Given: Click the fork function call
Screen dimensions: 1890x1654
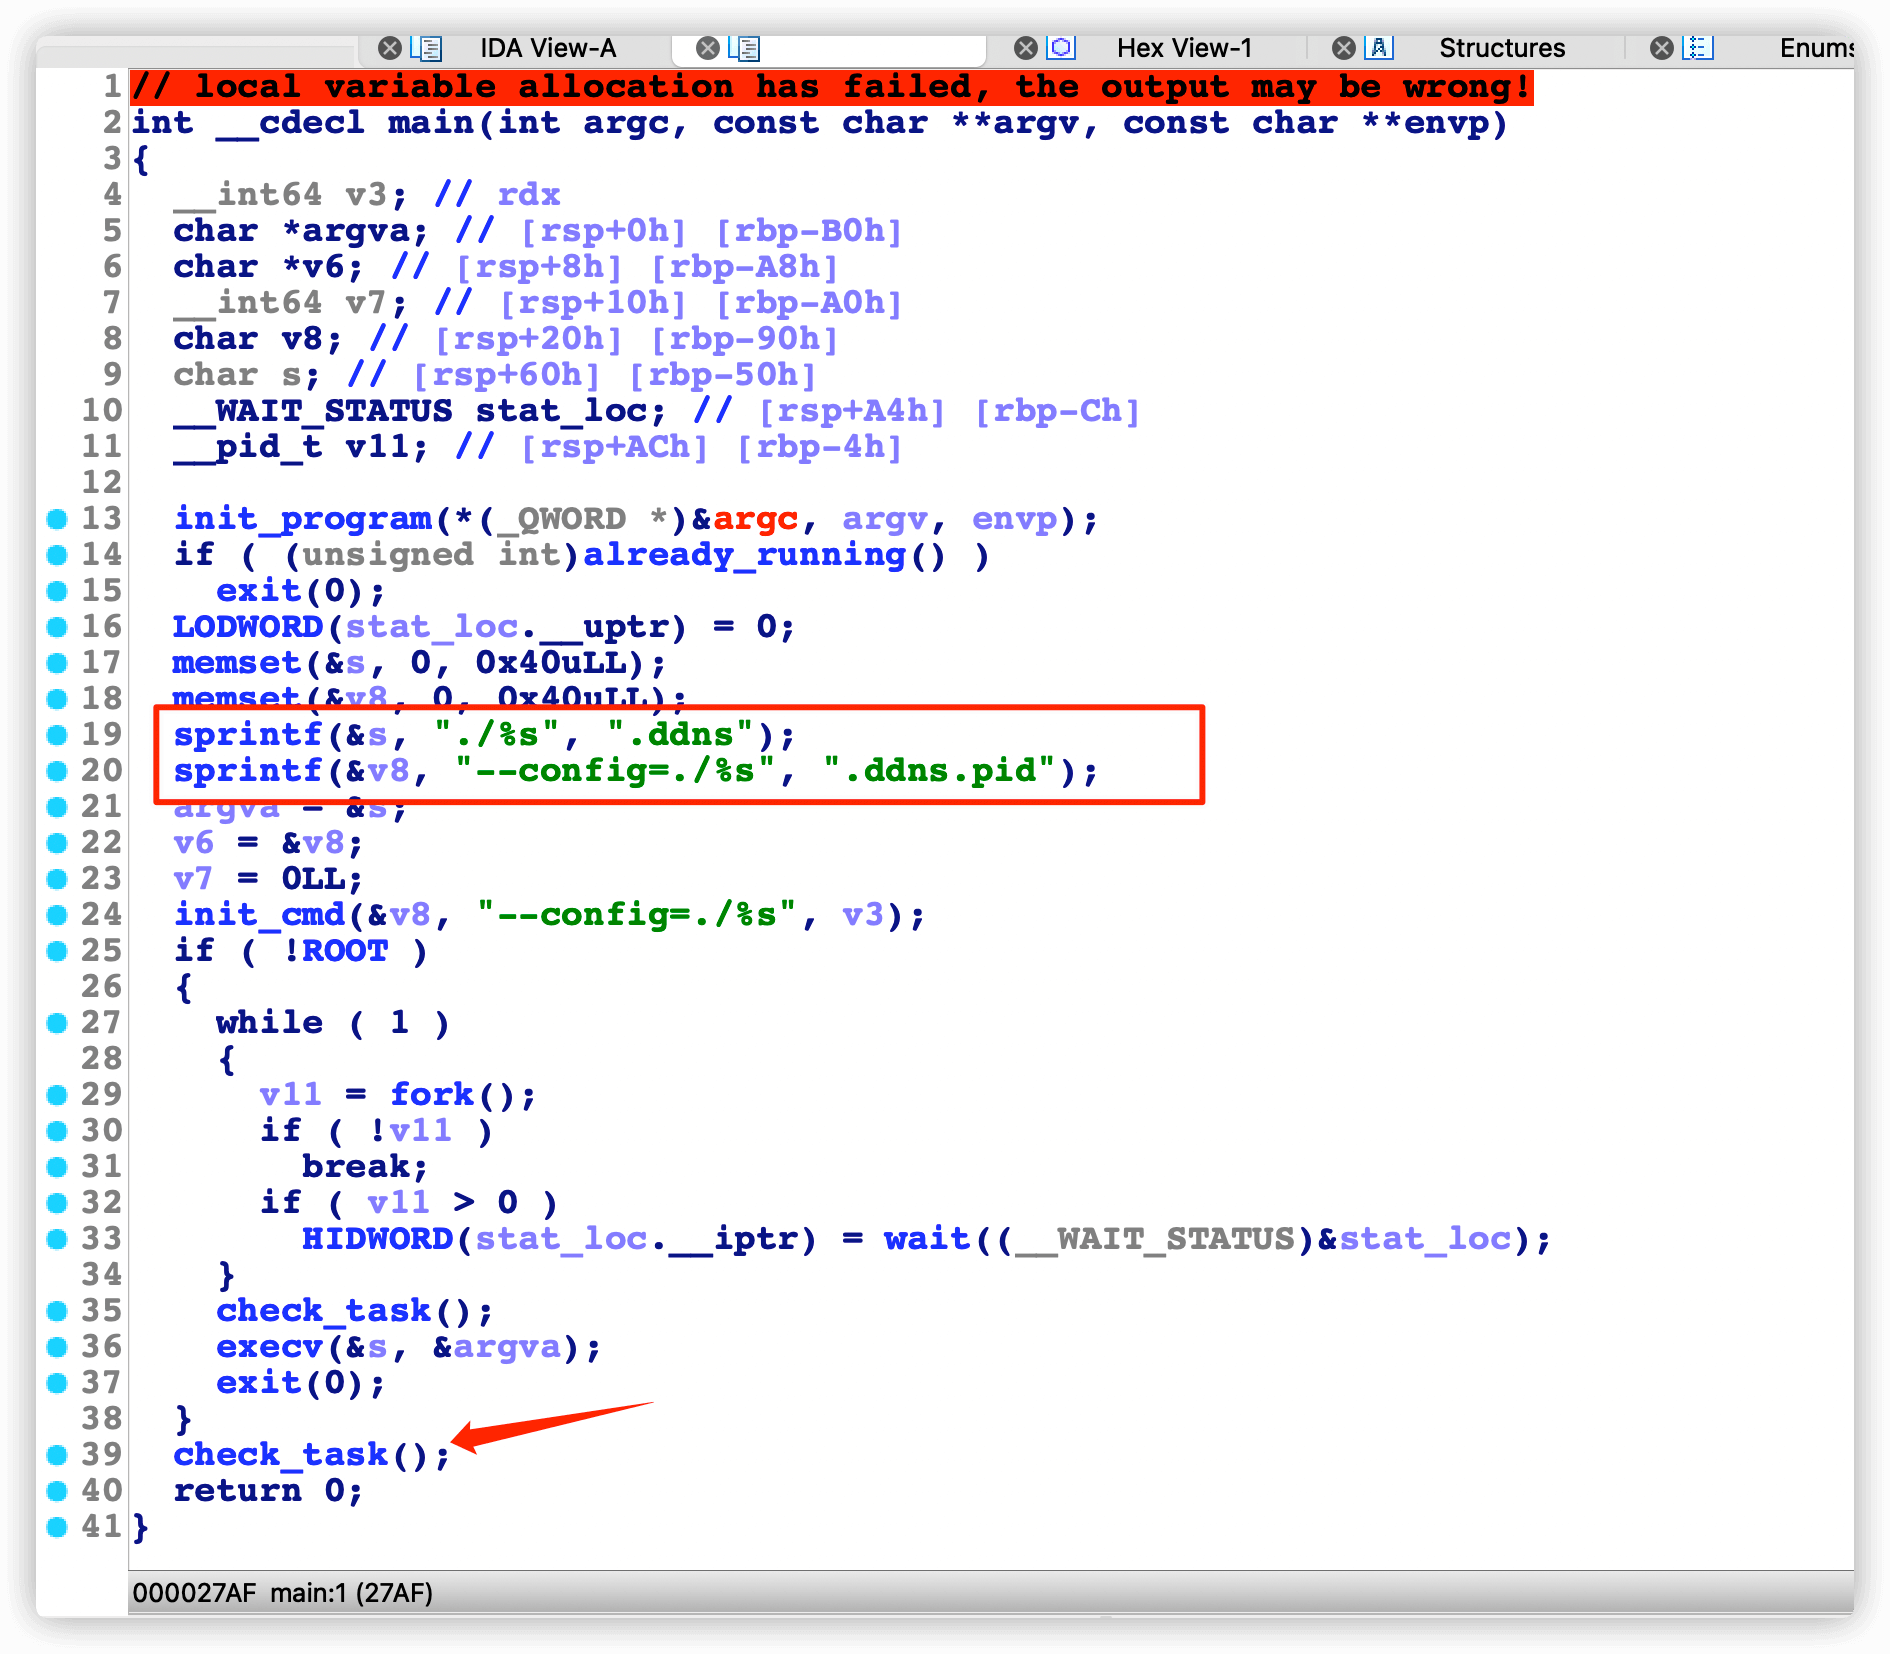Looking at the screenshot, I should (x=432, y=1094).
